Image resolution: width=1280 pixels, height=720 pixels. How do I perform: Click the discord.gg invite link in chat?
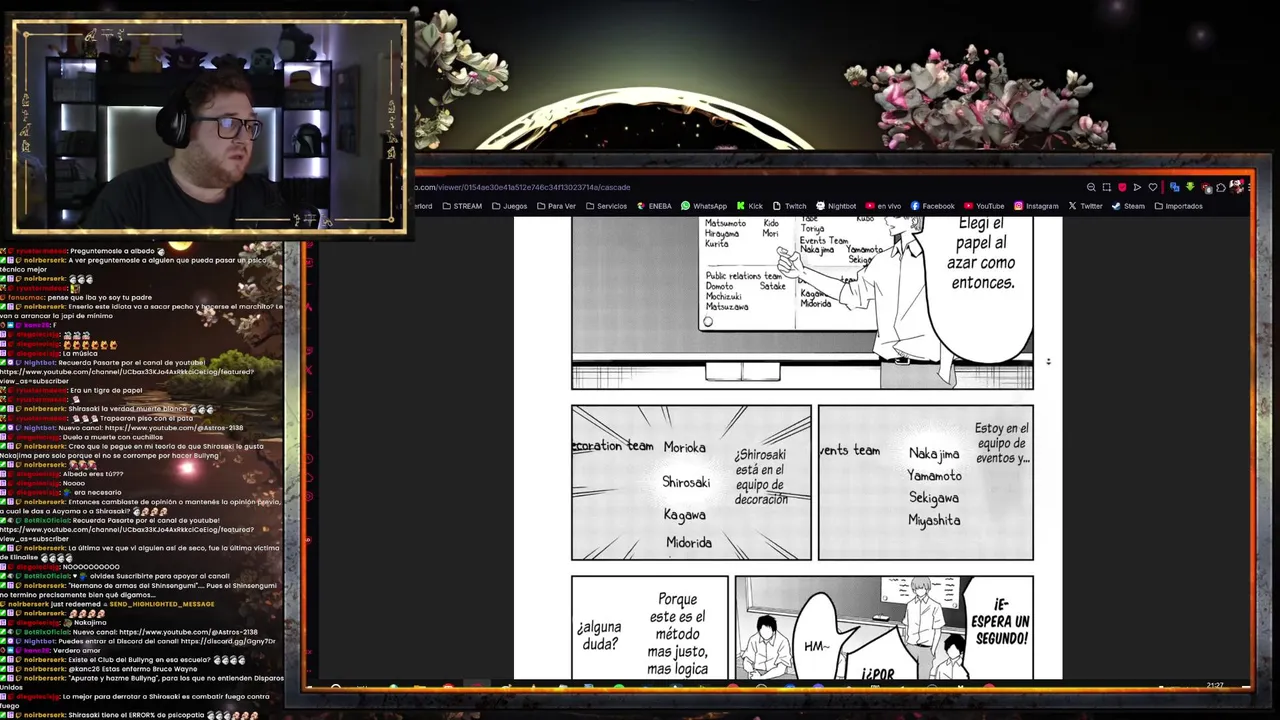(226, 641)
